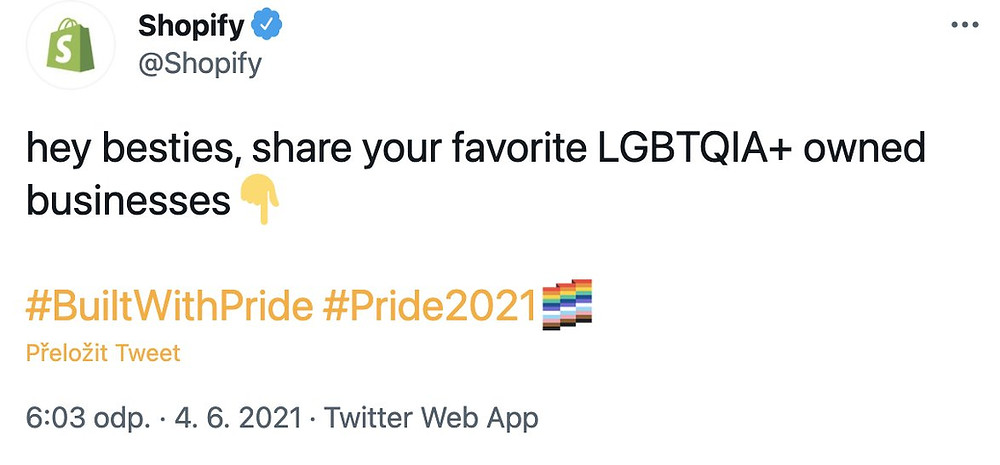Click the blue verified badge

click(267, 26)
